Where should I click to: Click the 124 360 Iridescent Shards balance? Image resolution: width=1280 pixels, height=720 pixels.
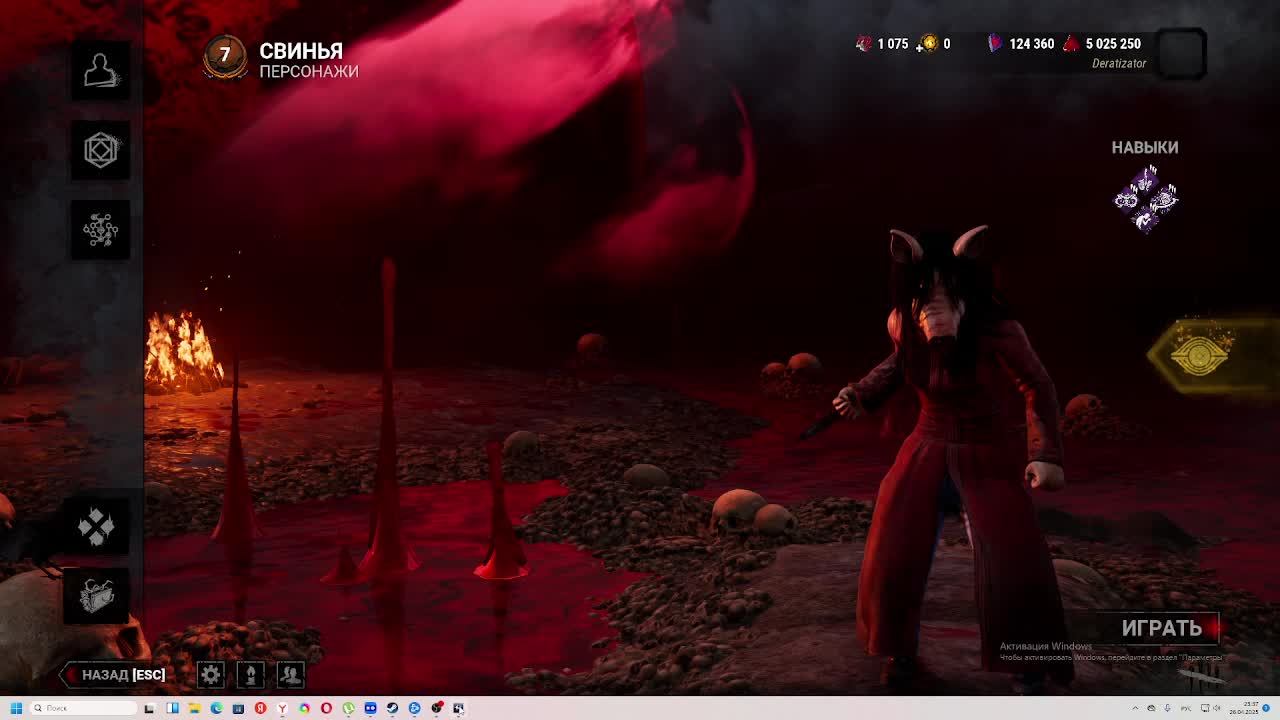point(1021,44)
